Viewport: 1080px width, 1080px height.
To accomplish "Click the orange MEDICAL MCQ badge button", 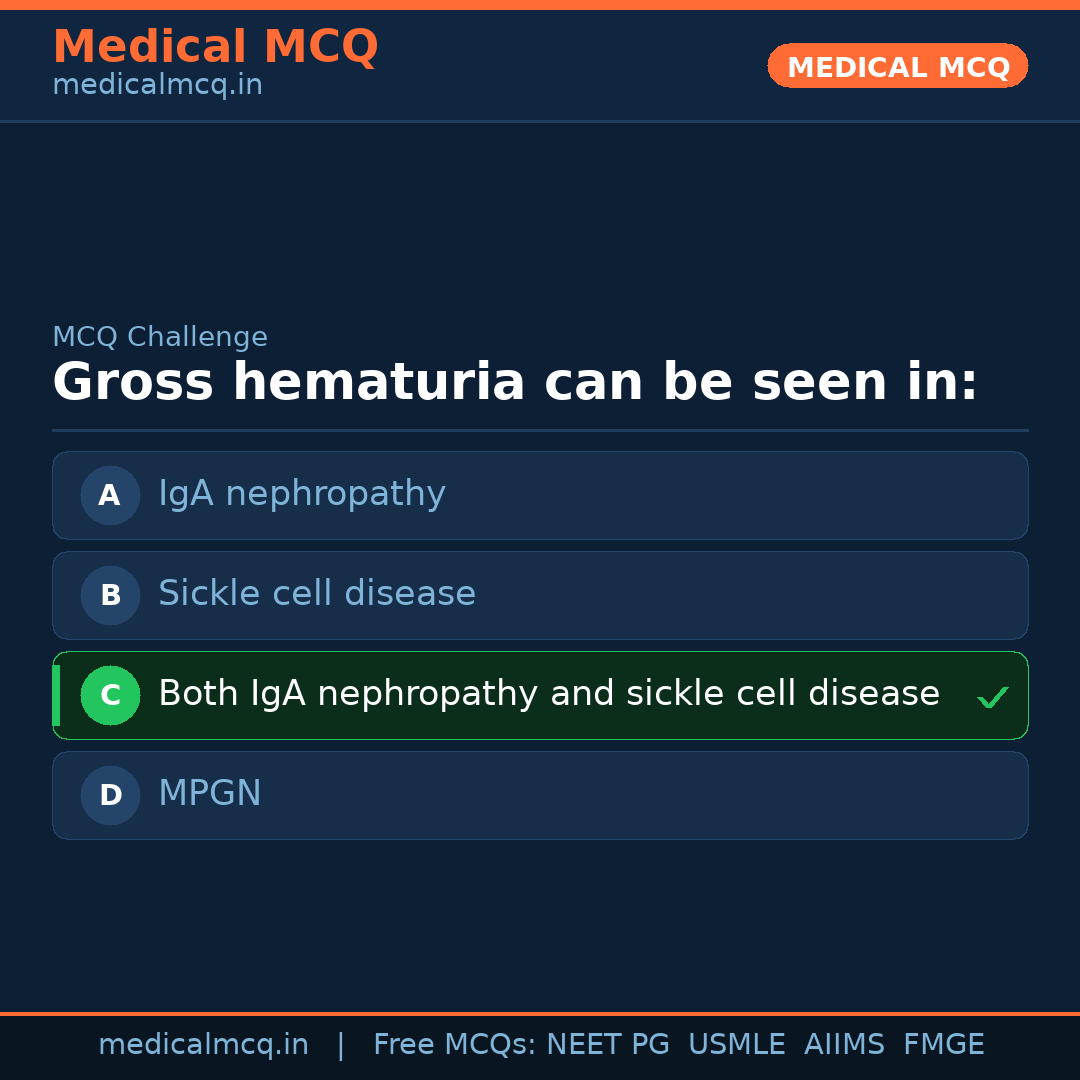I will click(x=897, y=66).
